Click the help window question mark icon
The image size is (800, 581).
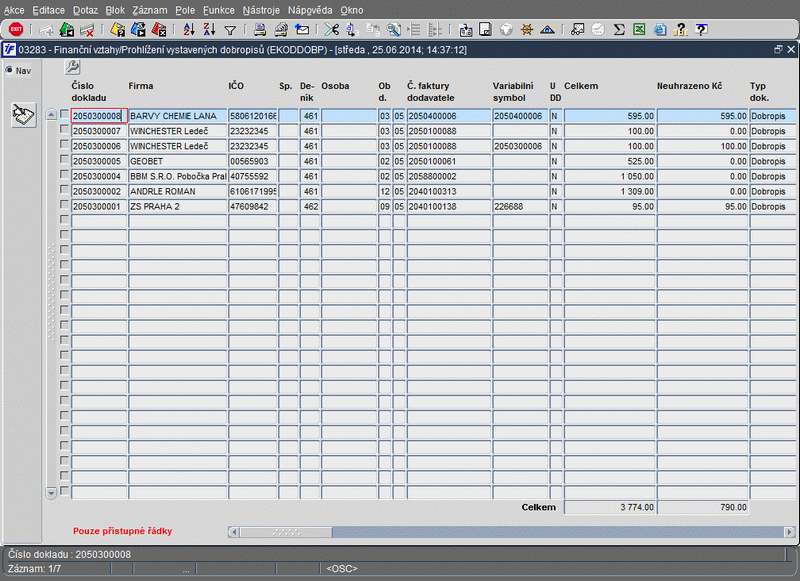tap(702, 30)
